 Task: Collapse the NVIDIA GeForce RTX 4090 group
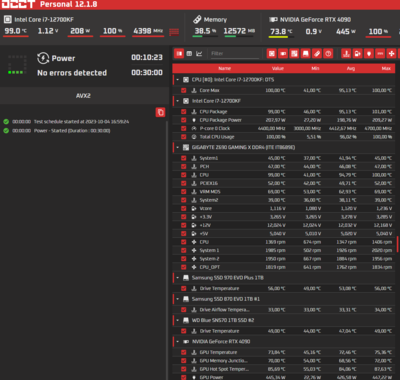[x=177, y=342]
